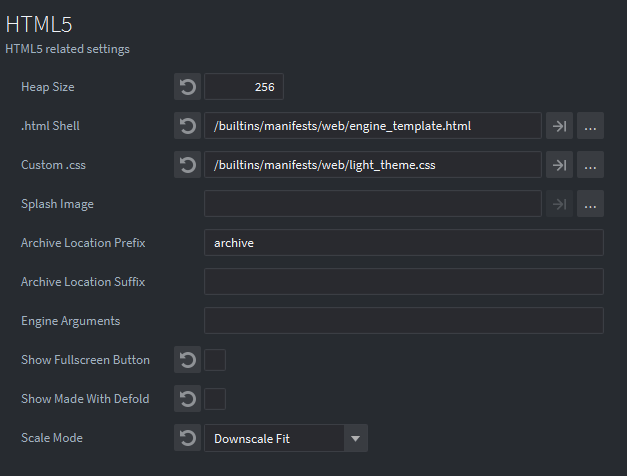The image size is (627, 476).
Task: Reset Show Made With Defold setting
Action: 187,399
